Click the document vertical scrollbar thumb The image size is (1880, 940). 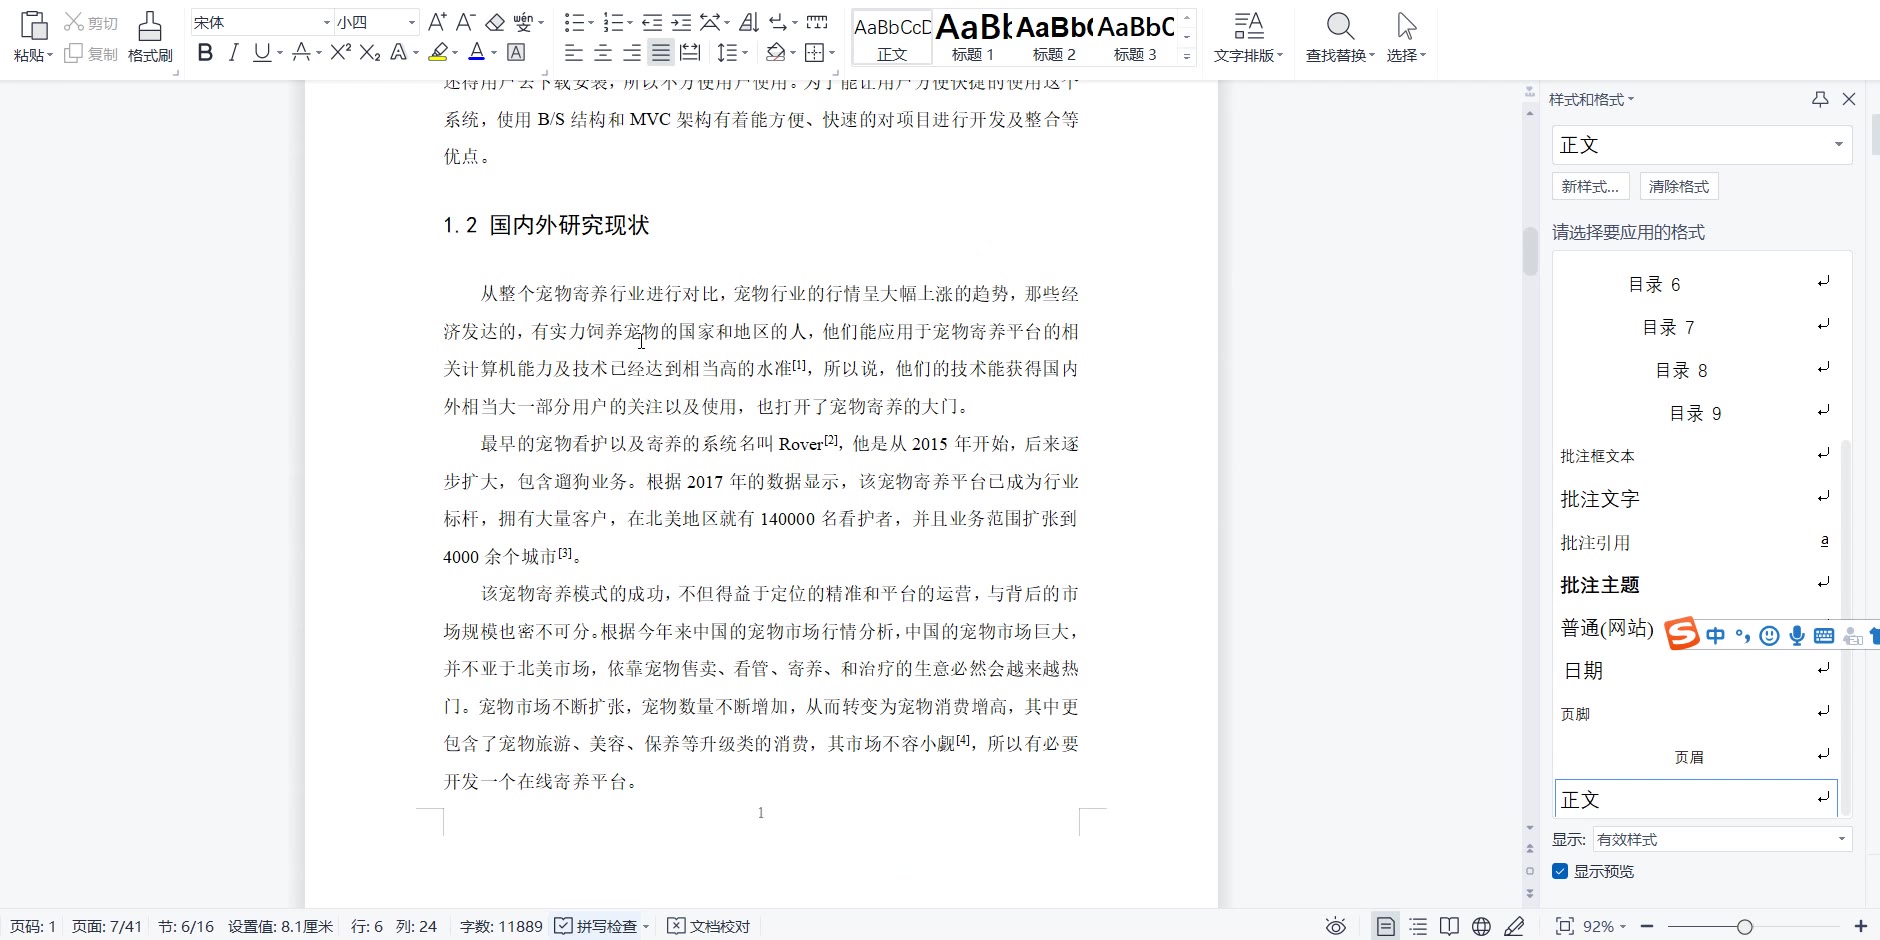tap(1530, 251)
